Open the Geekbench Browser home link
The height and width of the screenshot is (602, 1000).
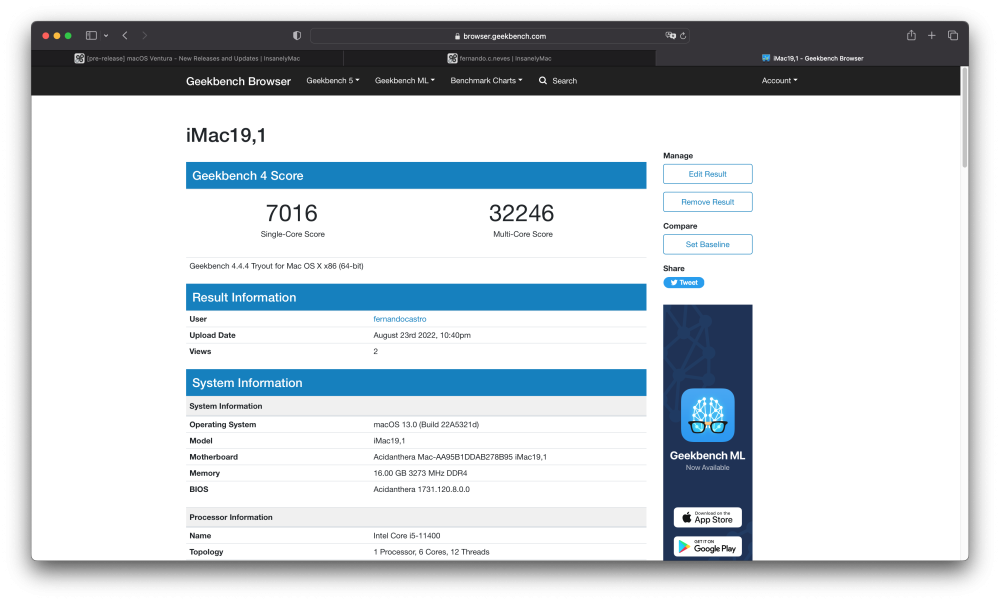point(239,81)
